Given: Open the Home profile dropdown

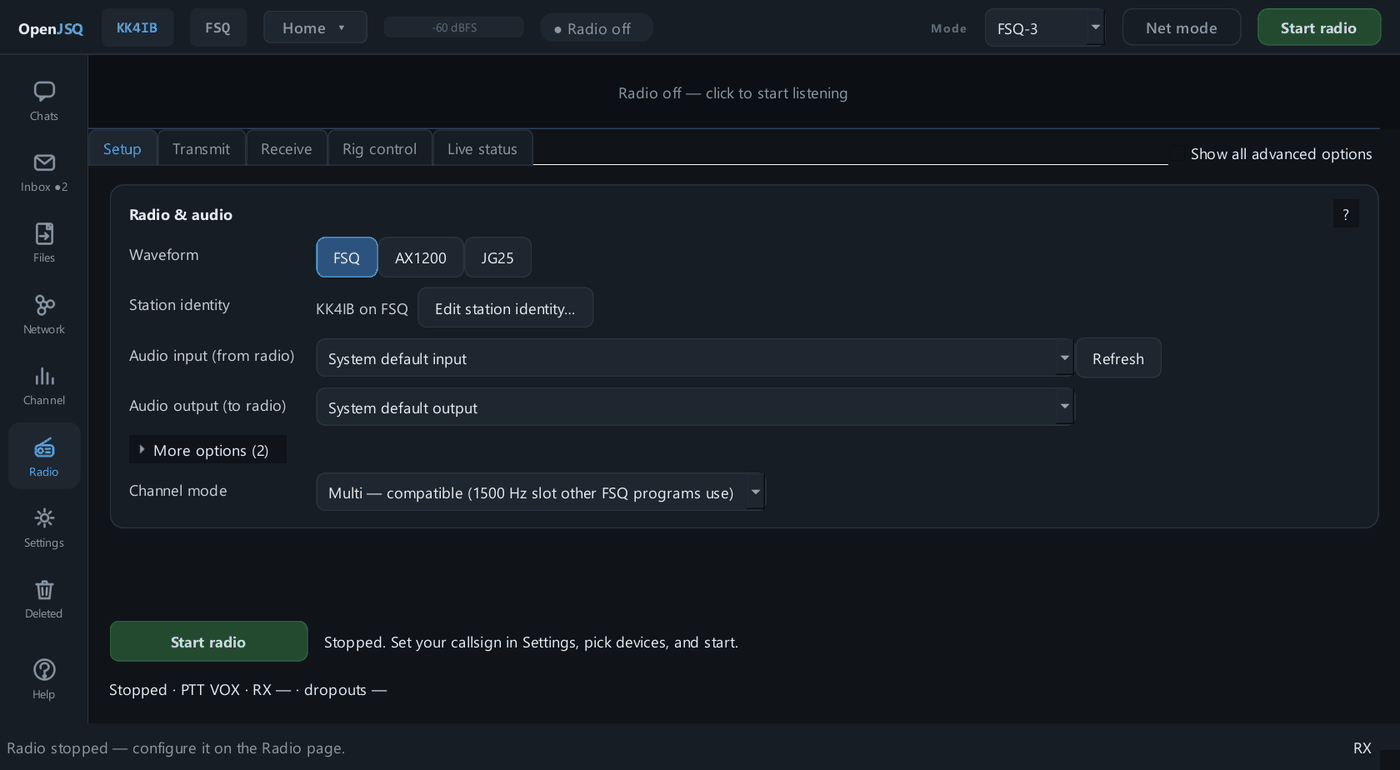Looking at the screenshot, I should coord(315,27).
